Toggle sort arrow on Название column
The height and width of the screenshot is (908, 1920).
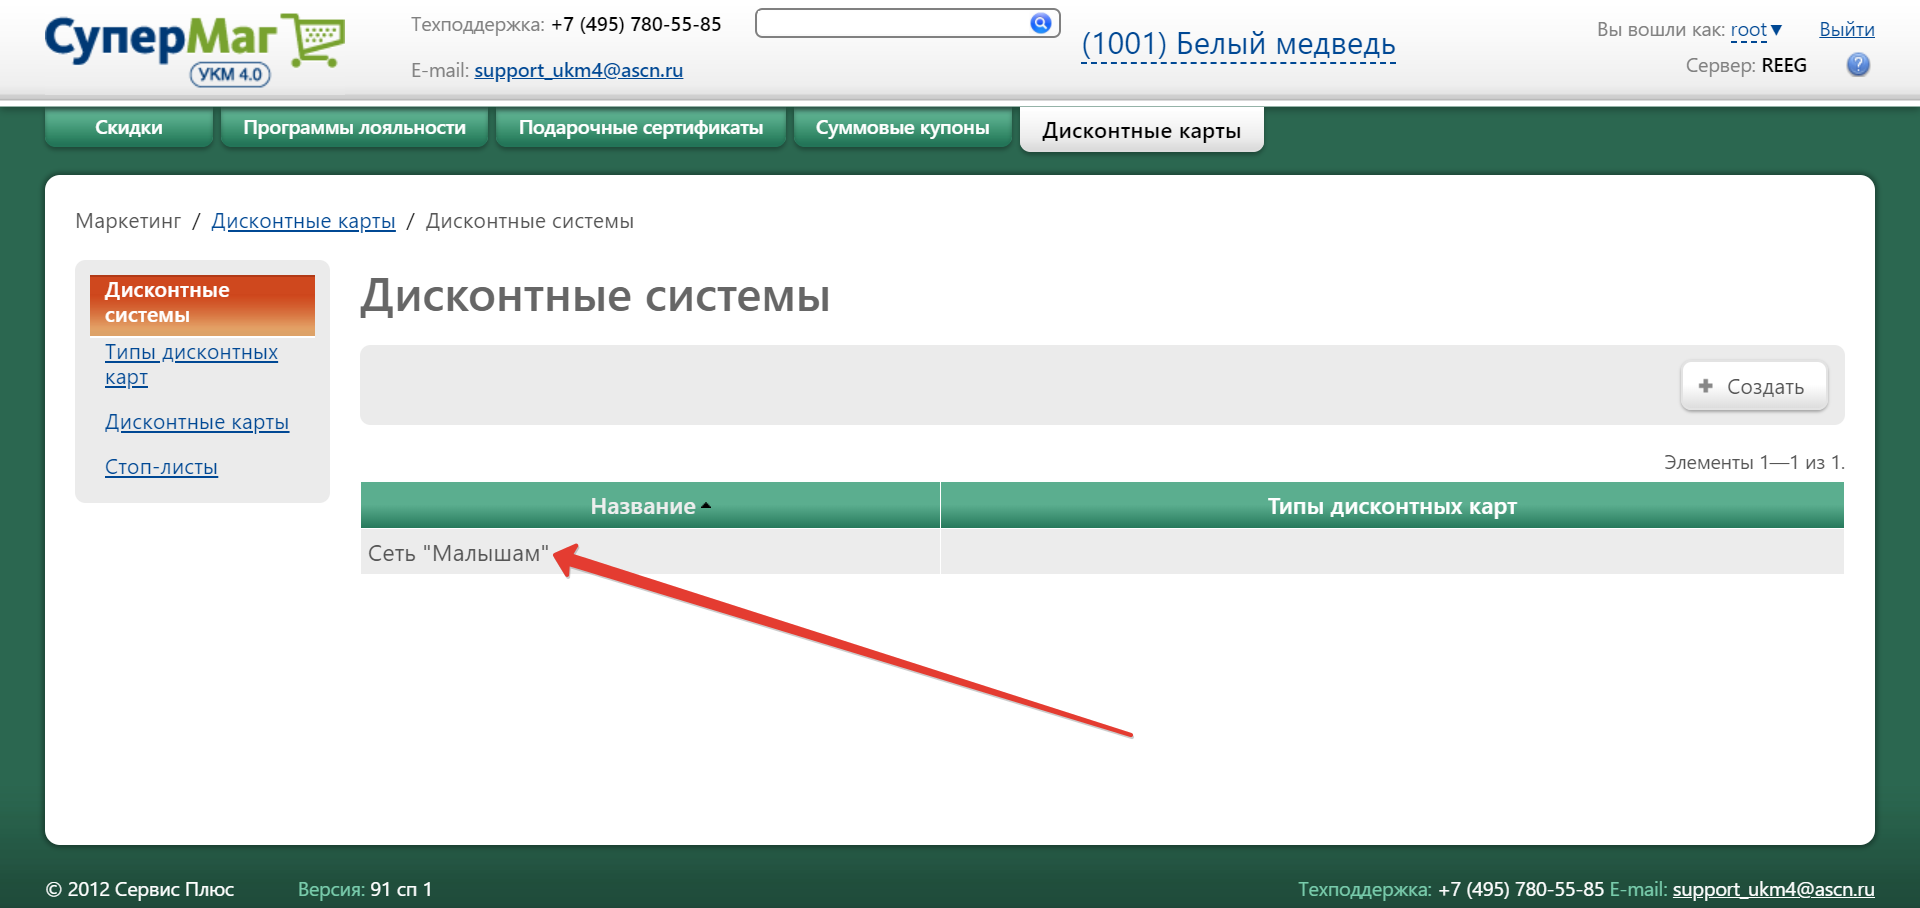pos(706,506)
